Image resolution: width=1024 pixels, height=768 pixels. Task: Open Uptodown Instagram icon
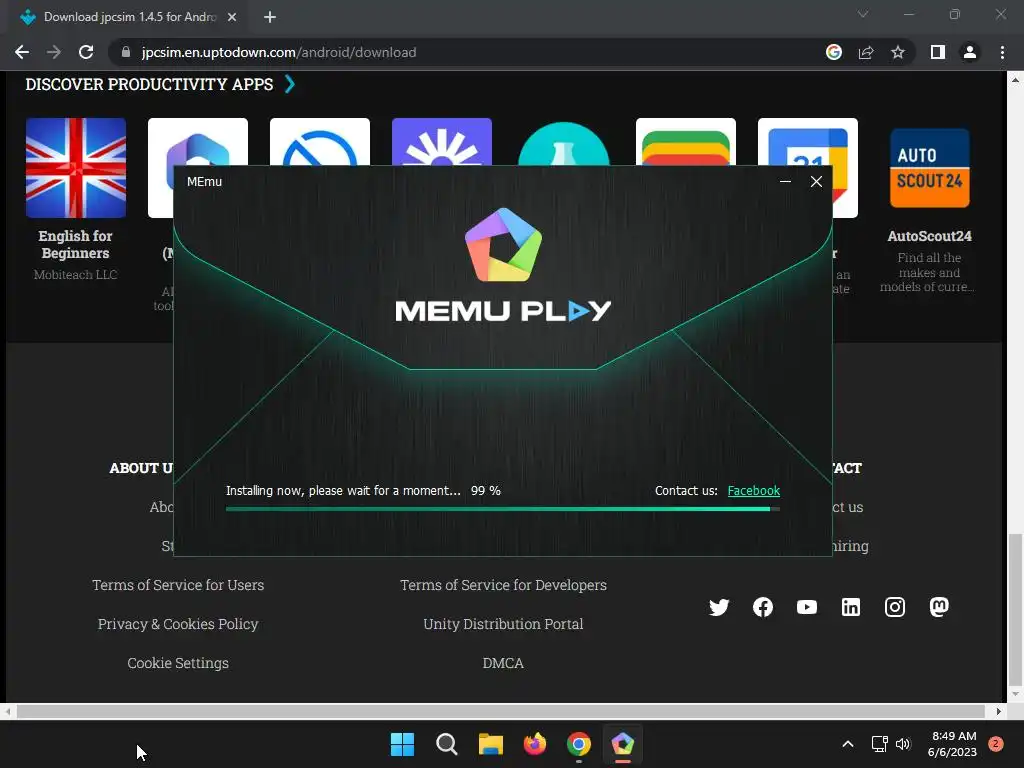895,607
